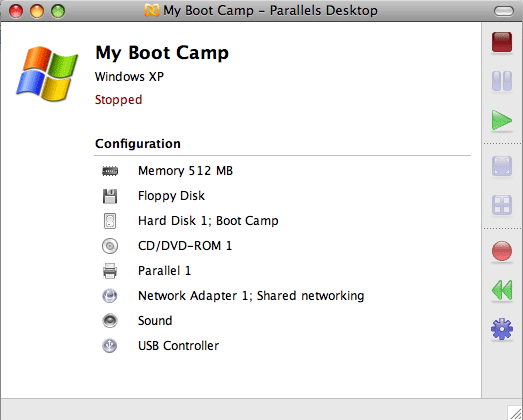The image size is (523, 420).
Task: Click the window resize grip corner
Action: 515,413
